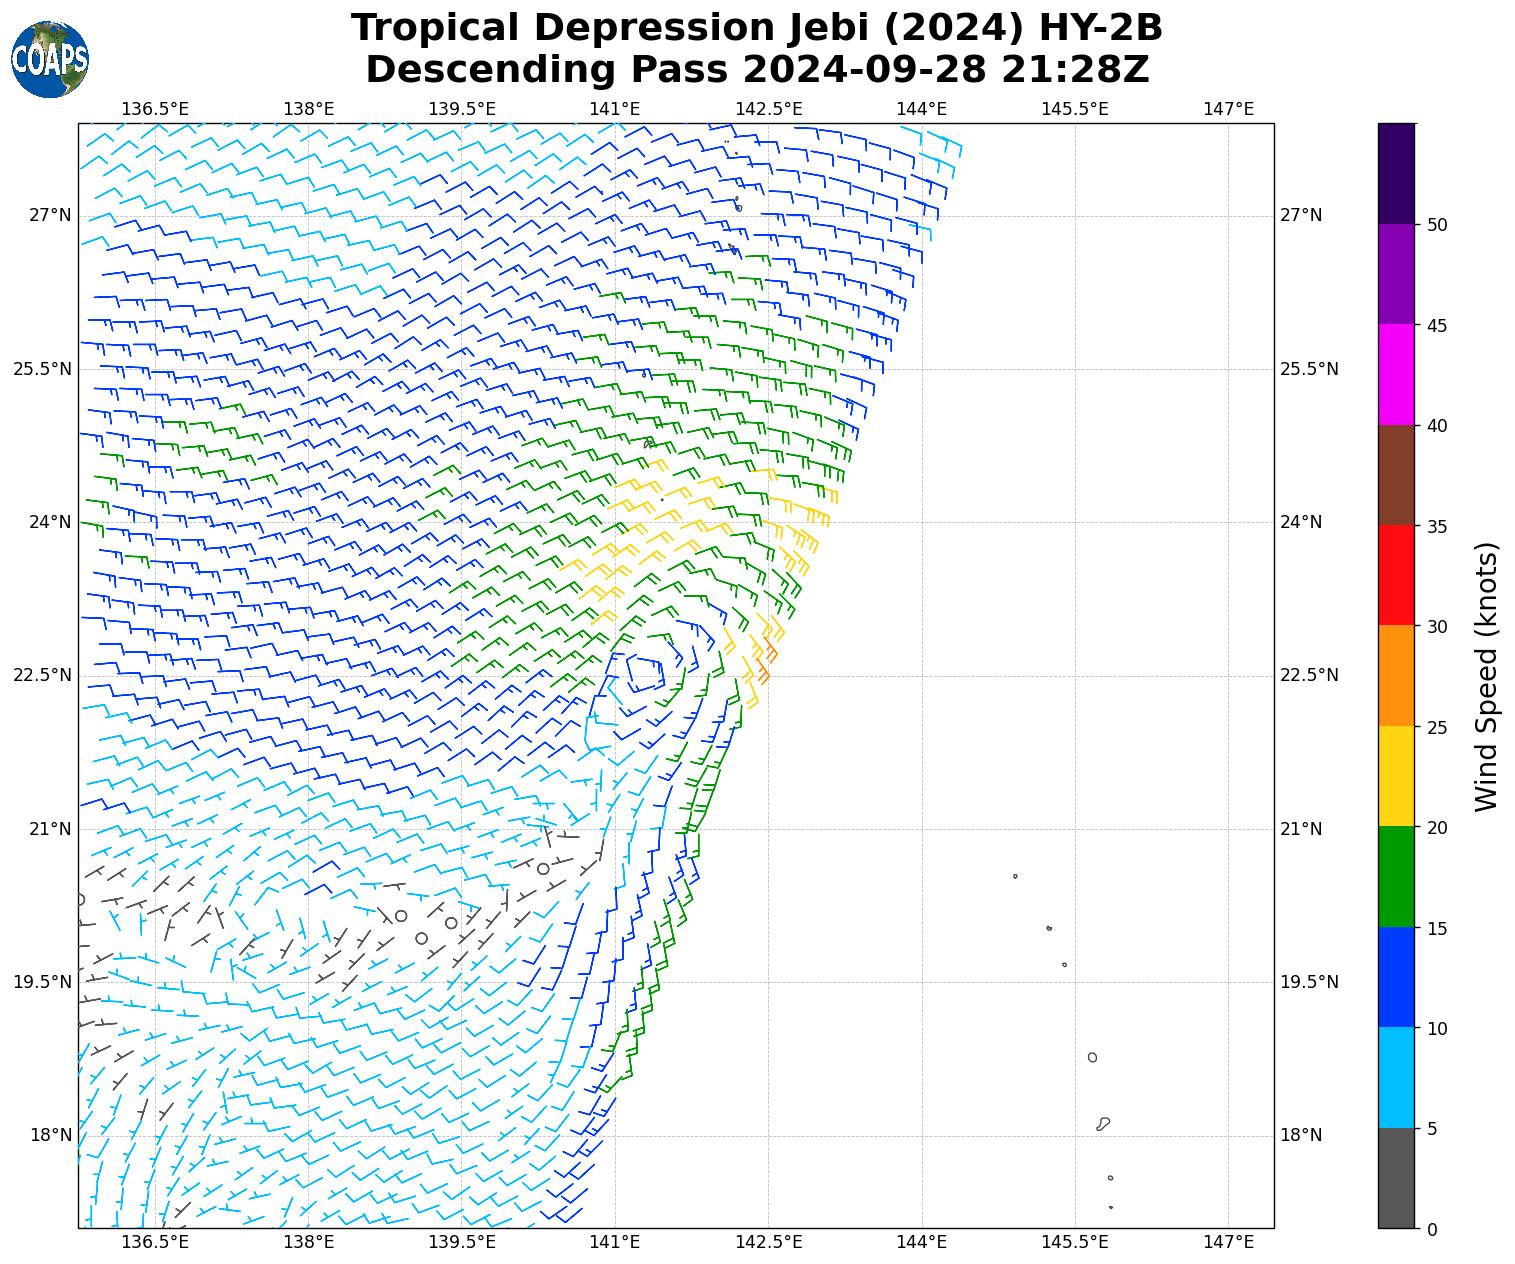The width and height of the screenshot is (1515, 1264).
Task: Select the magenta 40–45 knot colorbar band
Action: click(1395, 374)
